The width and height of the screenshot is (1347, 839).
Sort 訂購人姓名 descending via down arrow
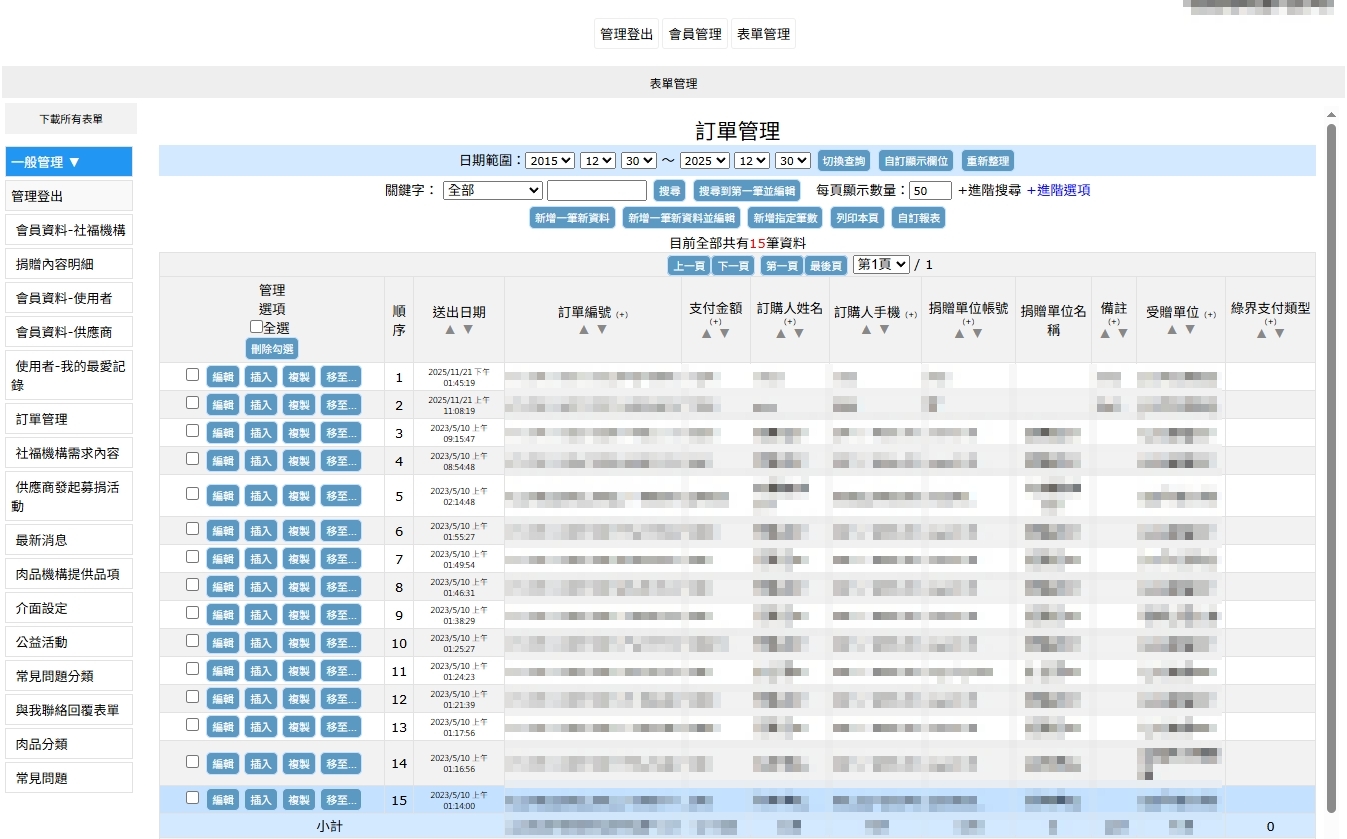(798, 334)
